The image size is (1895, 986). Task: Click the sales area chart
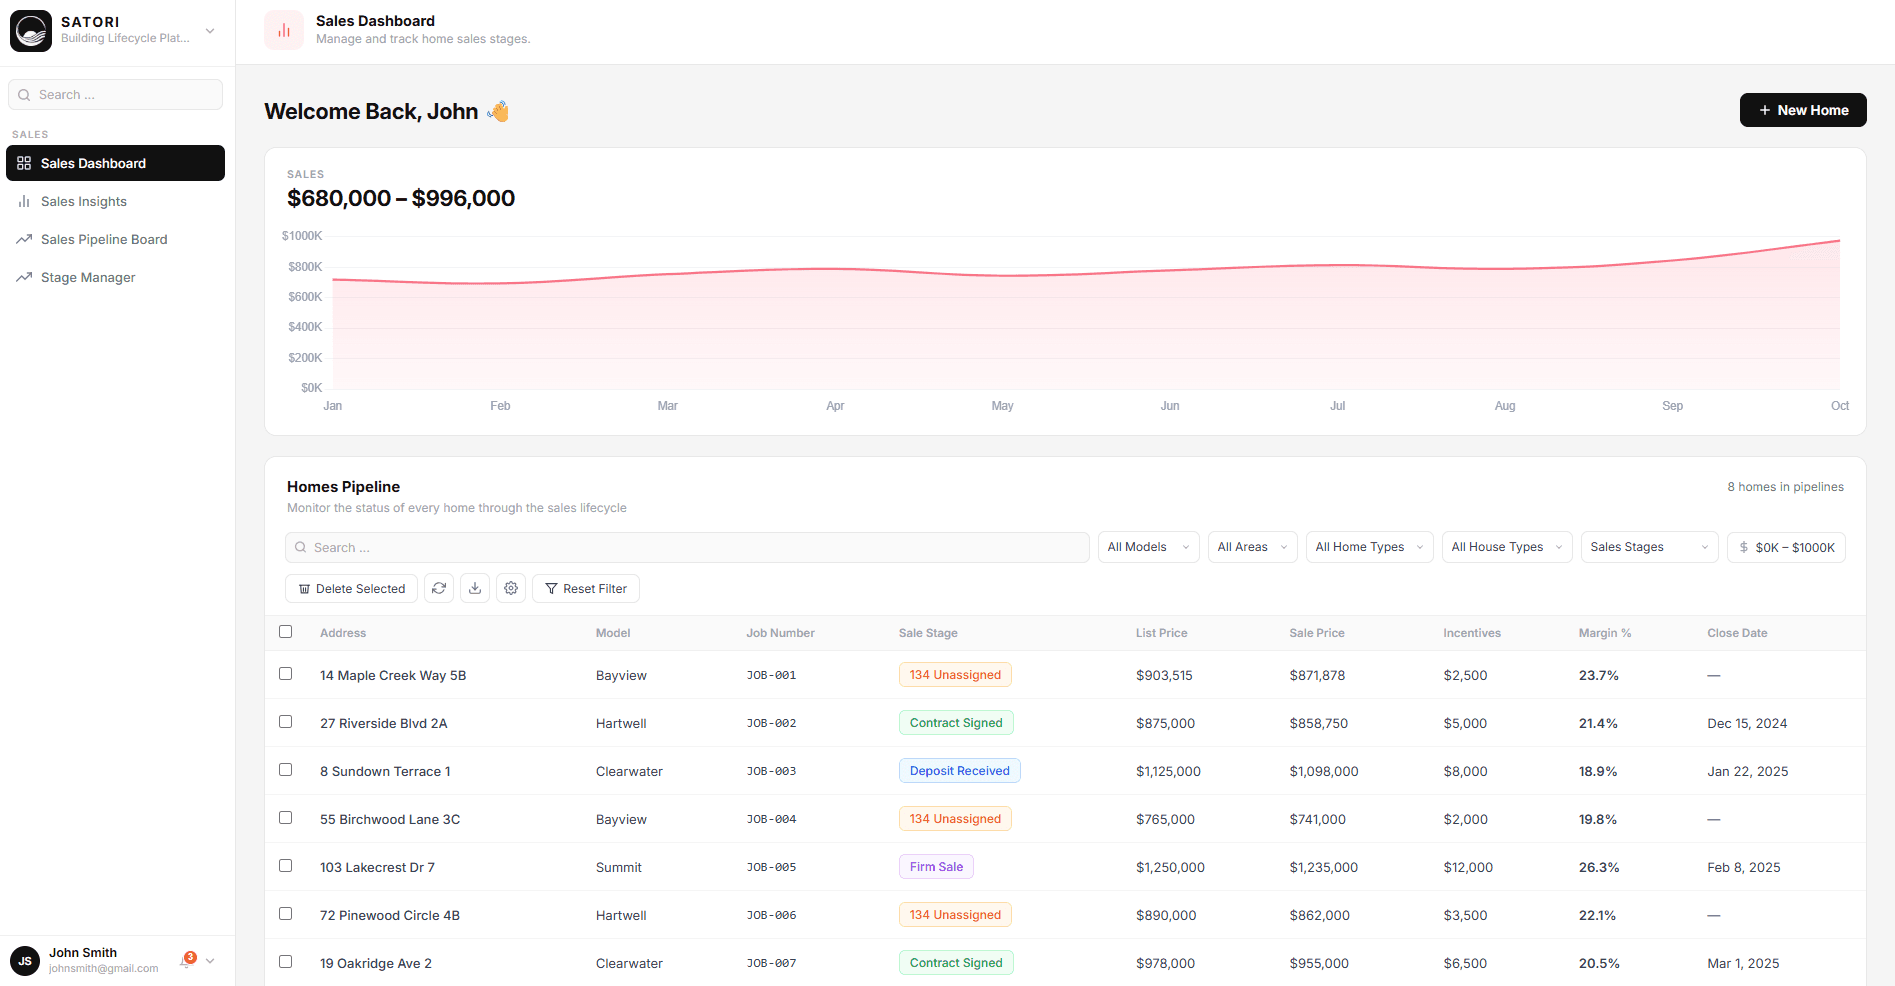1085,315
